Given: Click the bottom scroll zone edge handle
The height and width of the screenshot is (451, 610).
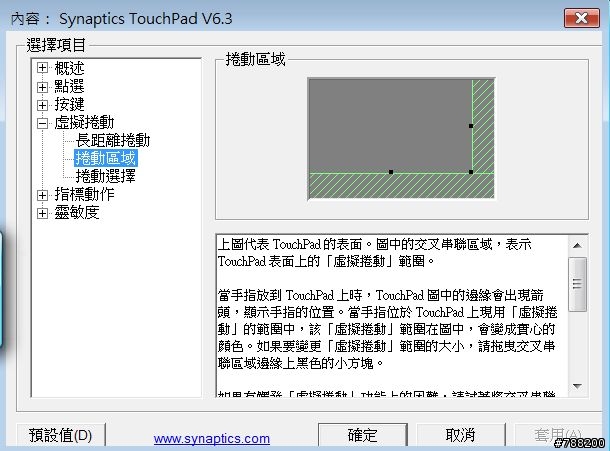Looking at the screenshot, I should (391, 172).
